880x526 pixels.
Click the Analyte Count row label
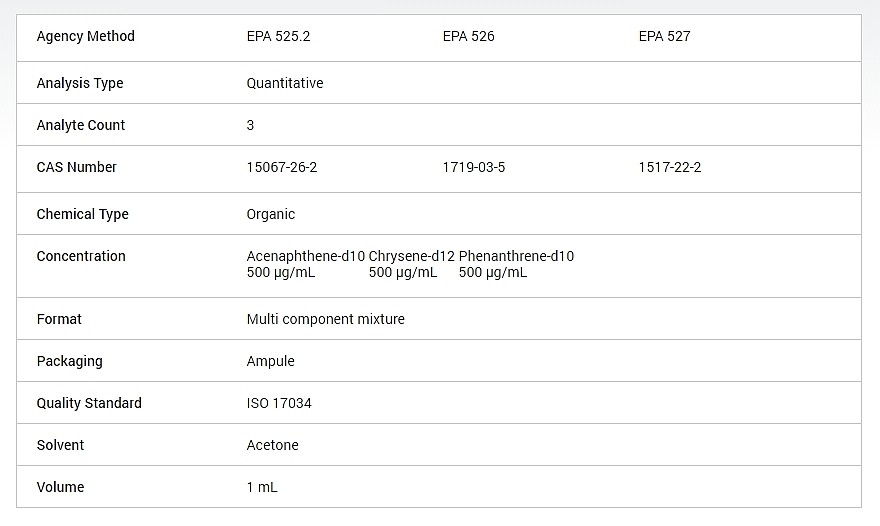coord(81,126)
